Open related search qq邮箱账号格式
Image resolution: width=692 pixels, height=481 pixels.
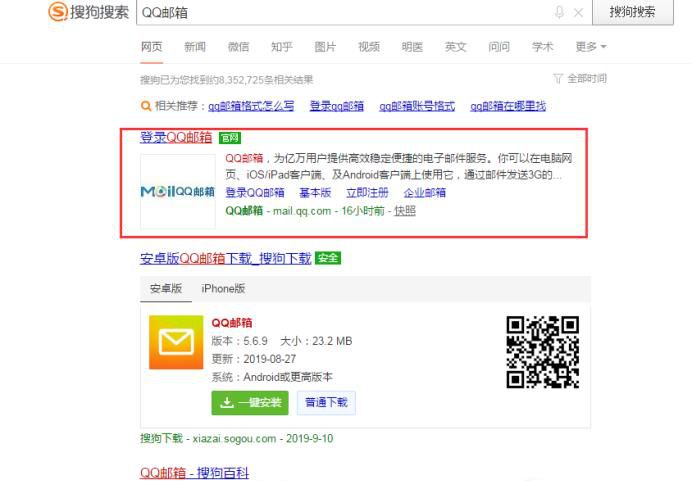[x=417, y=106]
